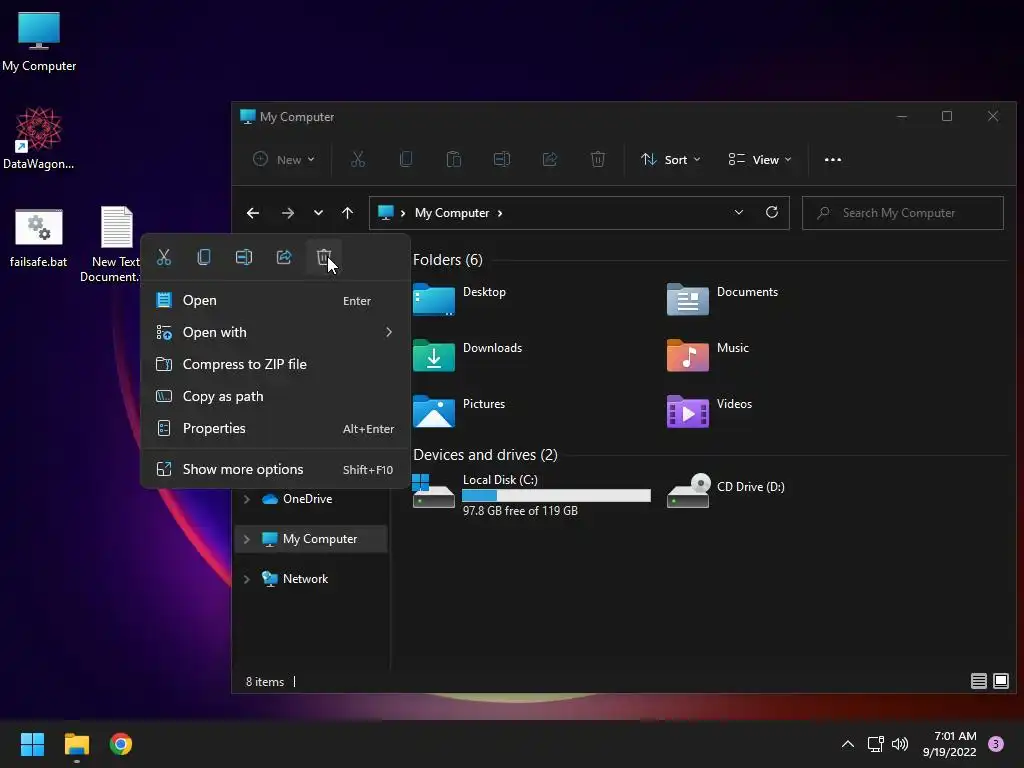Open the New dropdown in Explorer toolbar
This screenshot has width=1024, height=768.
point(284,160)
